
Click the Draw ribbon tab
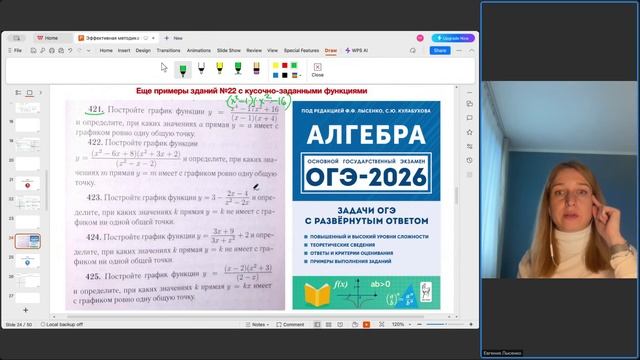331,51
